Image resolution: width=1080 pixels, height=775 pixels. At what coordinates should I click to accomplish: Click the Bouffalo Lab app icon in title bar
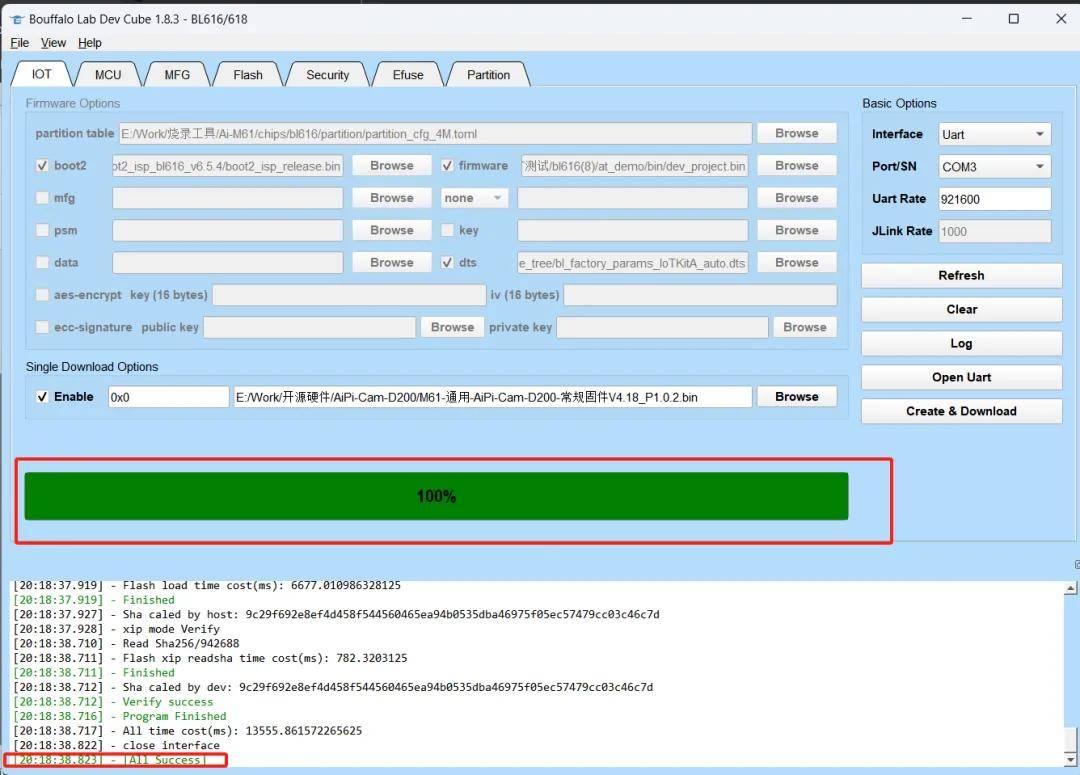click(17, 19)
